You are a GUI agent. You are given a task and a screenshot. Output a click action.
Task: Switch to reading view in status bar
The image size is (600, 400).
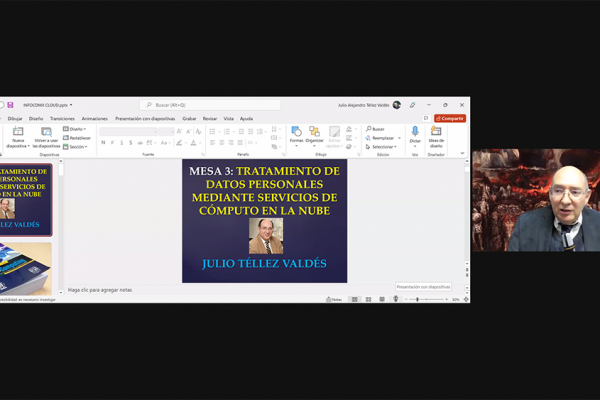click(x=382, y=299)
